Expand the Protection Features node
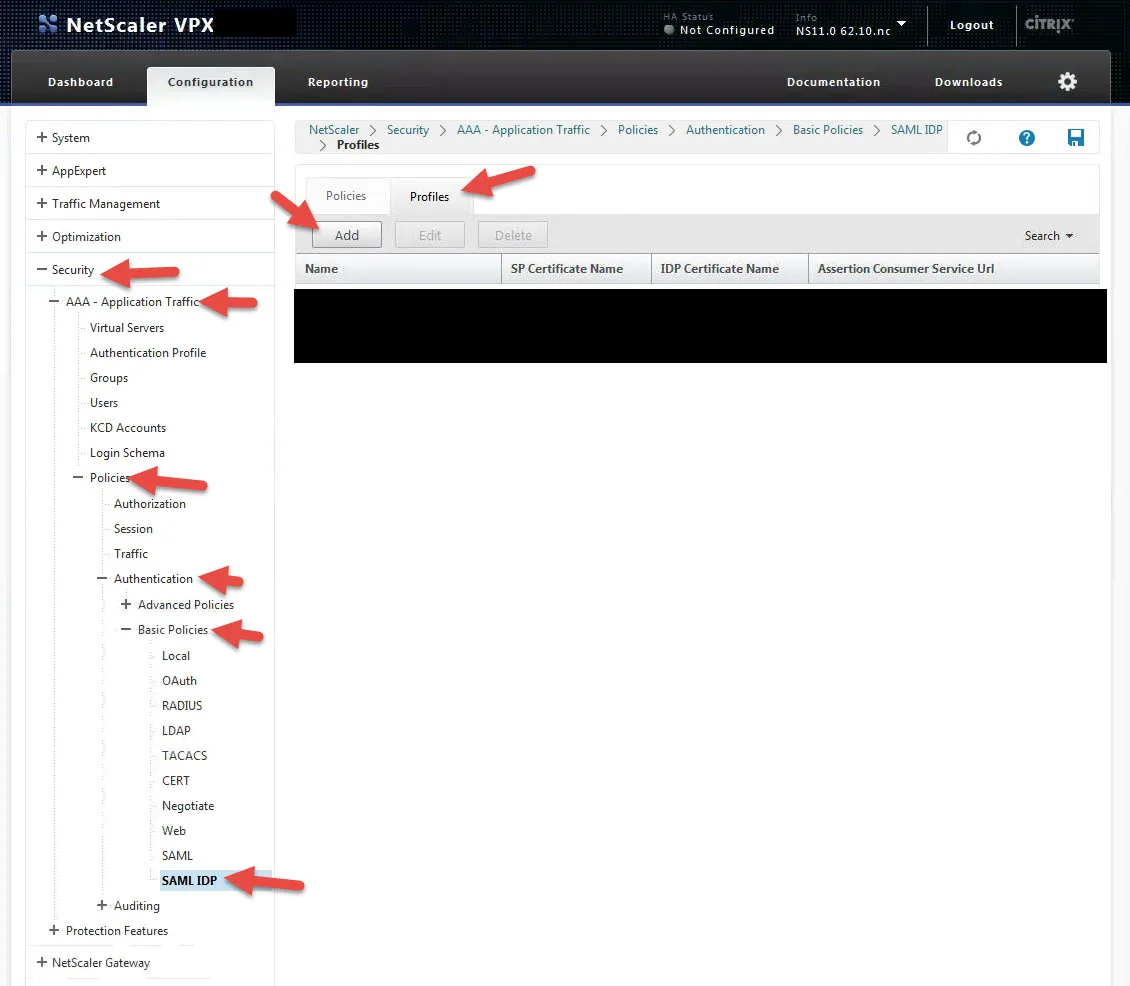This screenshot has height=986, width=1130. [x=54, y=931]
